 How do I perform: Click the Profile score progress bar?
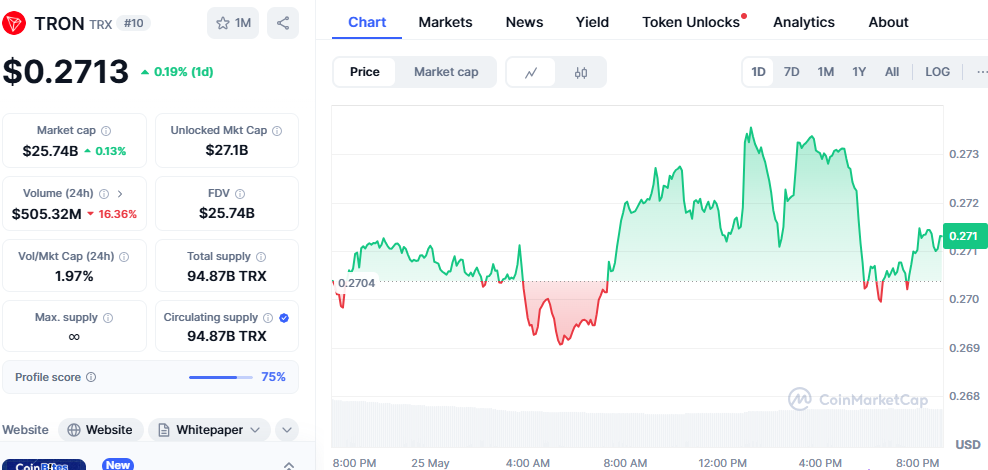coord(221,377)
